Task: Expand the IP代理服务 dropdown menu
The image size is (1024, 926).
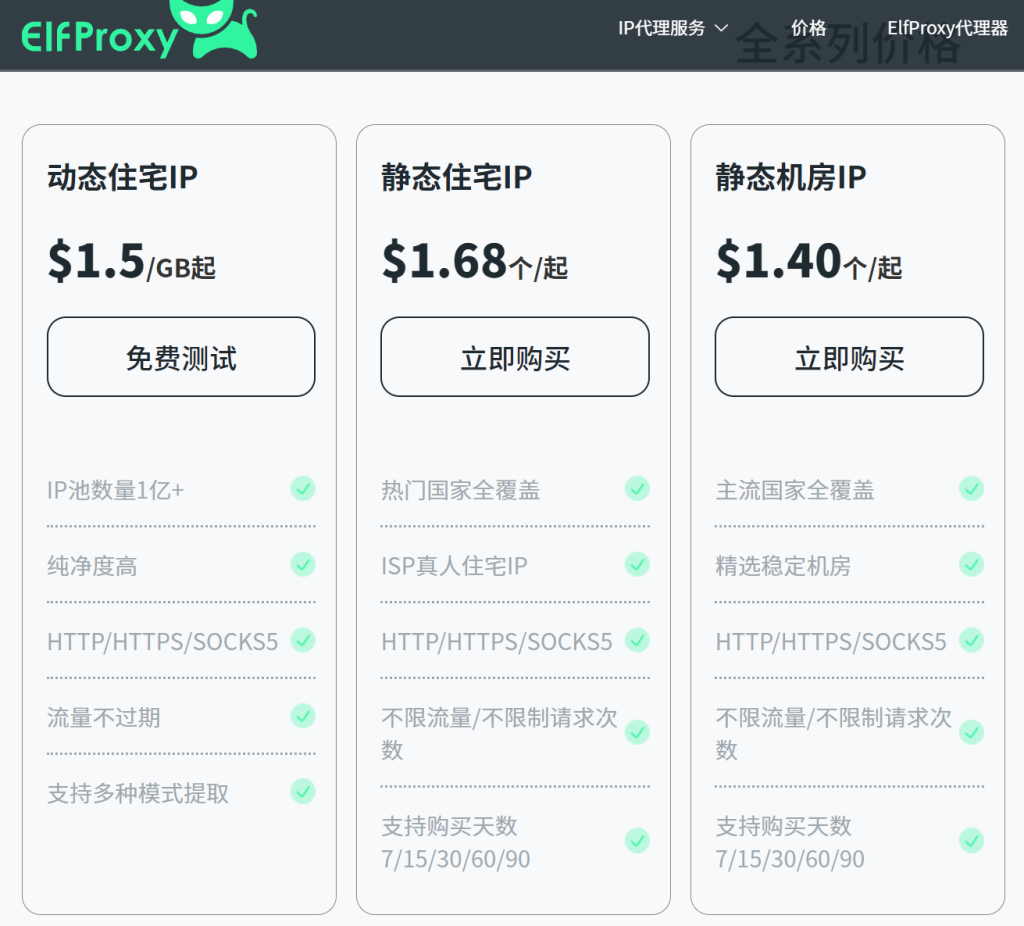Action: coord(673,28)
